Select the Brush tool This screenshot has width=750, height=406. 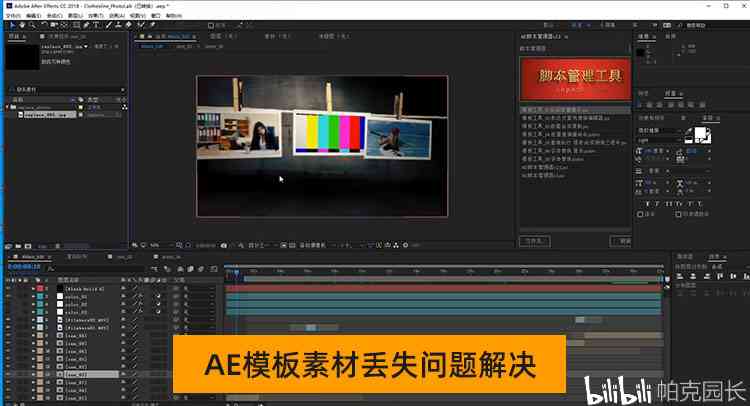click(109, 25)
